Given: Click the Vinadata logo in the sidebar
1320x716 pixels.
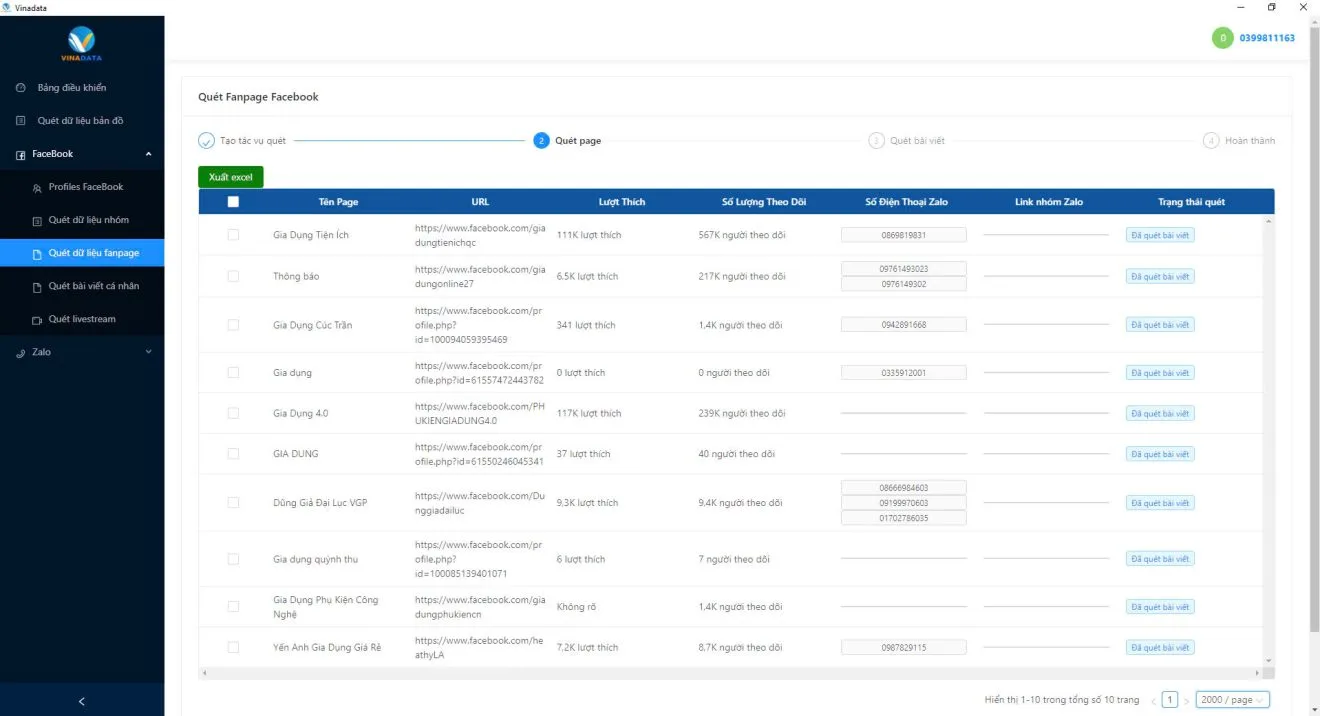Looking at the screenshot, I should 82,43.
